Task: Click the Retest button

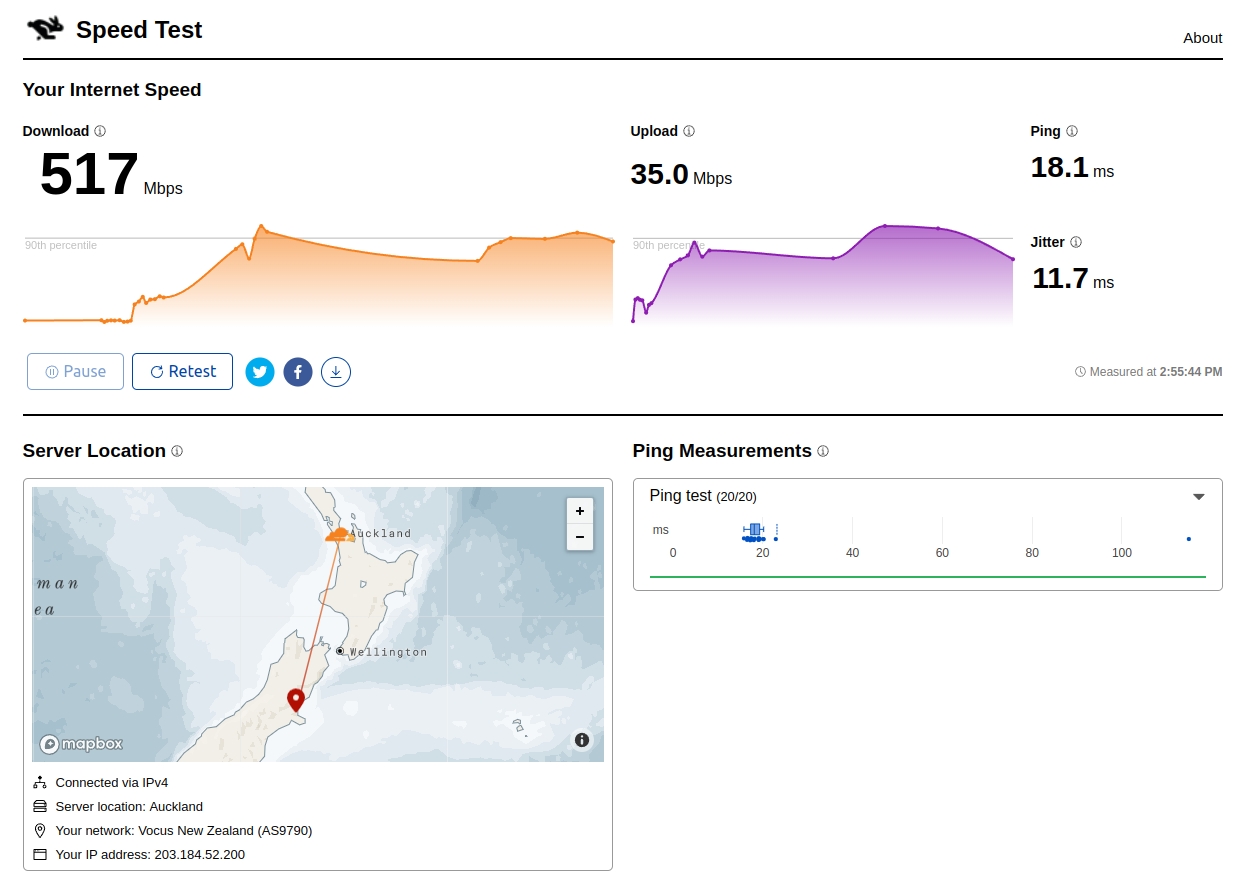Action: click(182, 372)
